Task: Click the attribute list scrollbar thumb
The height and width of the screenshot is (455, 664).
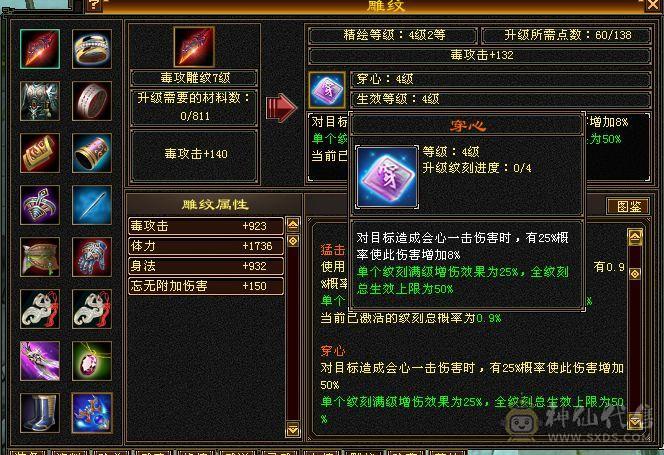Action: pos(293,241)
